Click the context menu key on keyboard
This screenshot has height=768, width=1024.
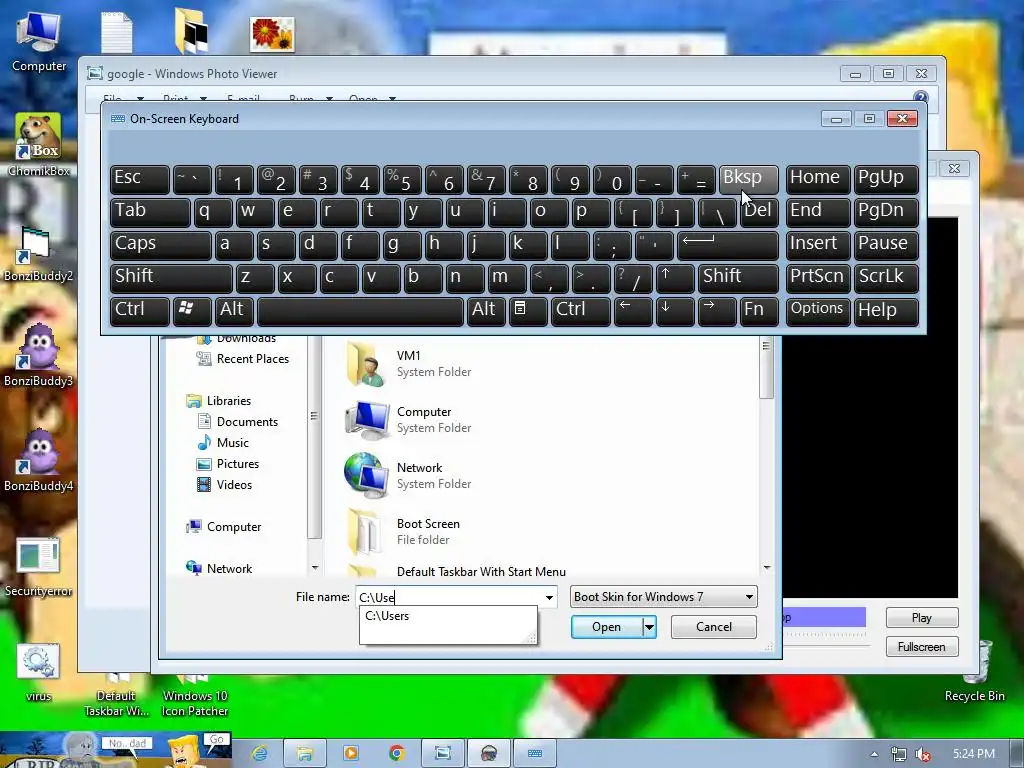(x=528, y=310)
